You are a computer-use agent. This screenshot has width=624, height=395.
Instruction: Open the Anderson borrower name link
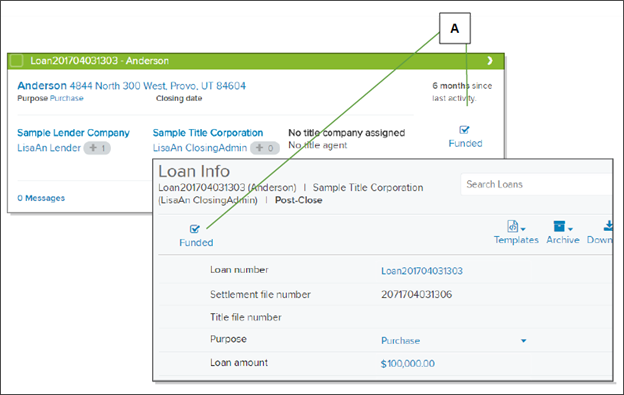pyautogui.click(x=42, y=86)
